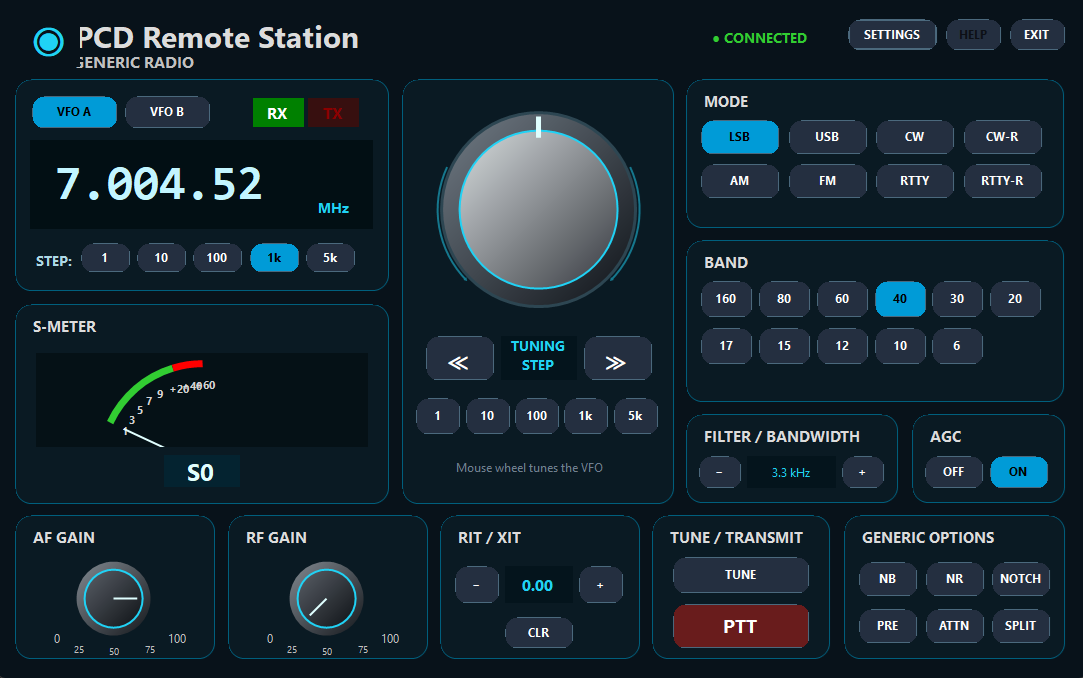
Task: Toggle the NOTCH filter
Action: 1021,579
